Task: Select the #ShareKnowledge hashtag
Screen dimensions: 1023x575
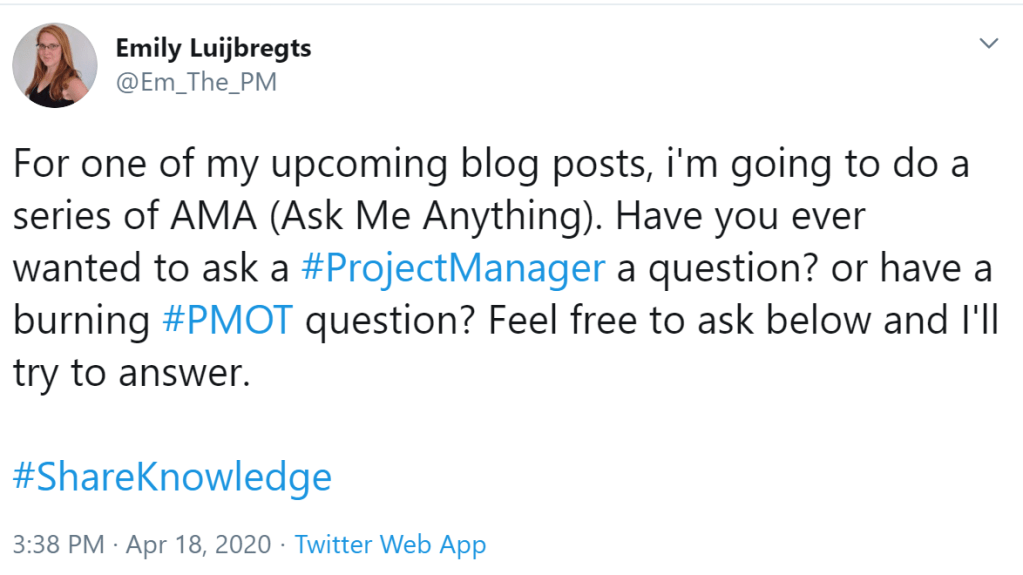Action: click(172, 477)
